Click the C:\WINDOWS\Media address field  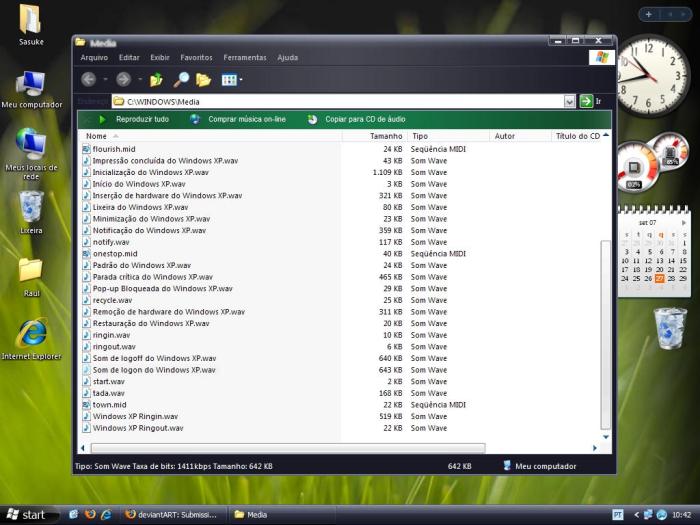point(338,102)
